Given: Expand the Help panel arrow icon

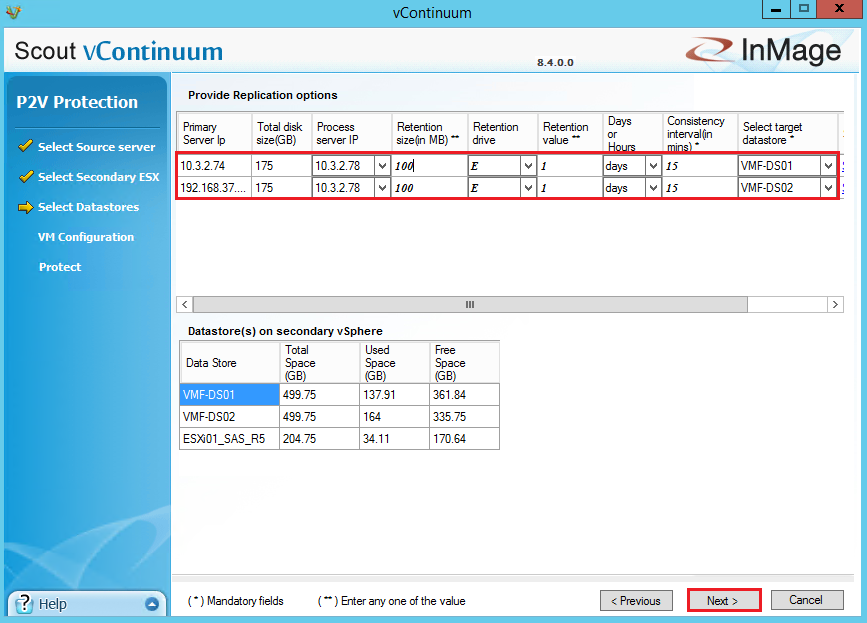Looking at the screenshot, I should tap(151, 604).
